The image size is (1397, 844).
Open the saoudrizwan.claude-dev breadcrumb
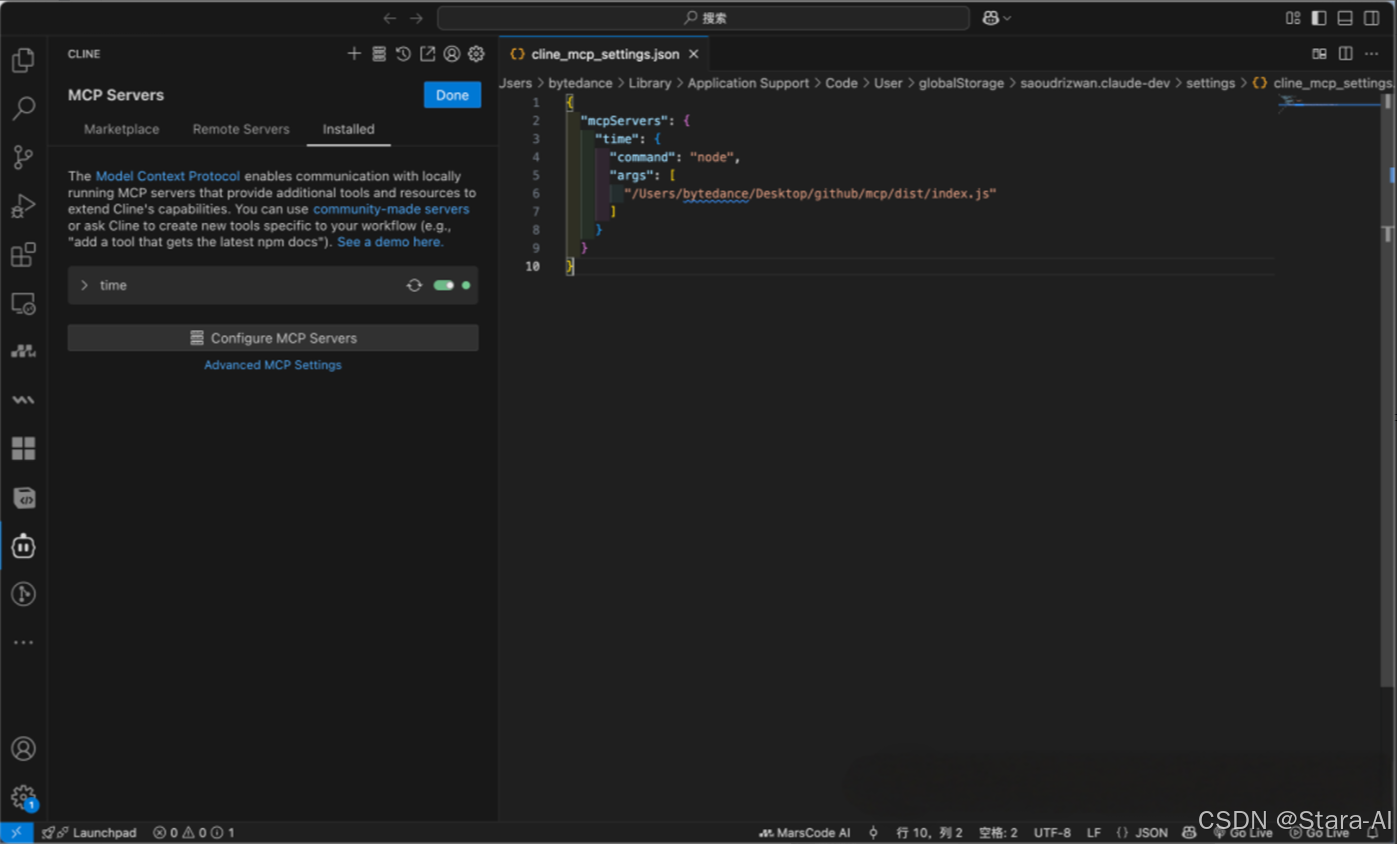click(x=1095, y=83)
